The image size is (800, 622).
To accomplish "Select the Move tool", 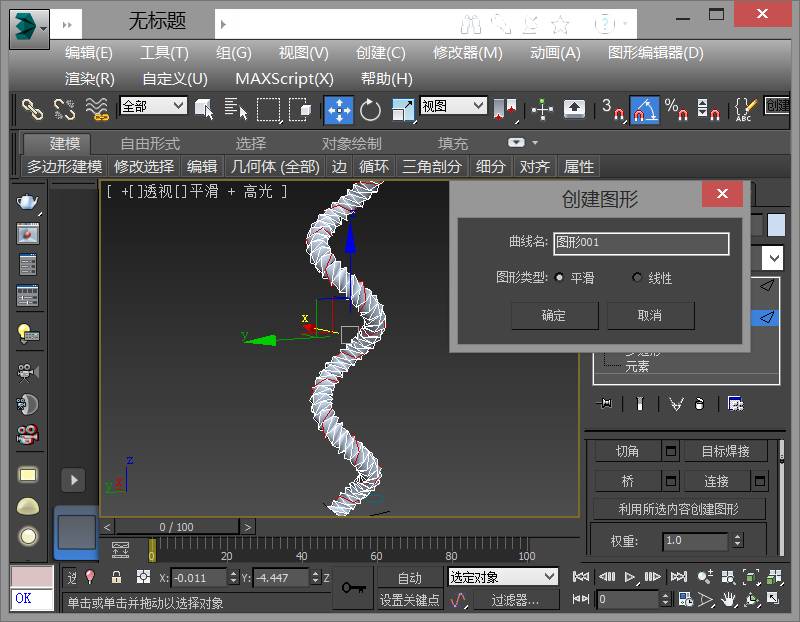I will click(339, 110).
